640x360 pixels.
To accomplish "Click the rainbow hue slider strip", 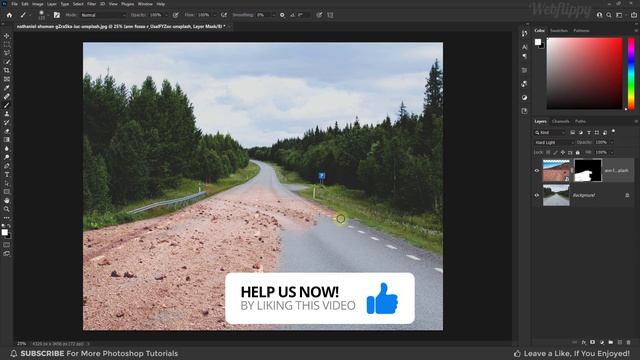I will [631, 73].
